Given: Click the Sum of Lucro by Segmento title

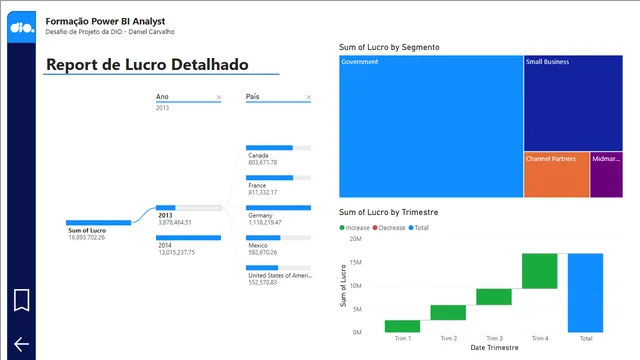Looking at the screenshot, I should point(389,47).
